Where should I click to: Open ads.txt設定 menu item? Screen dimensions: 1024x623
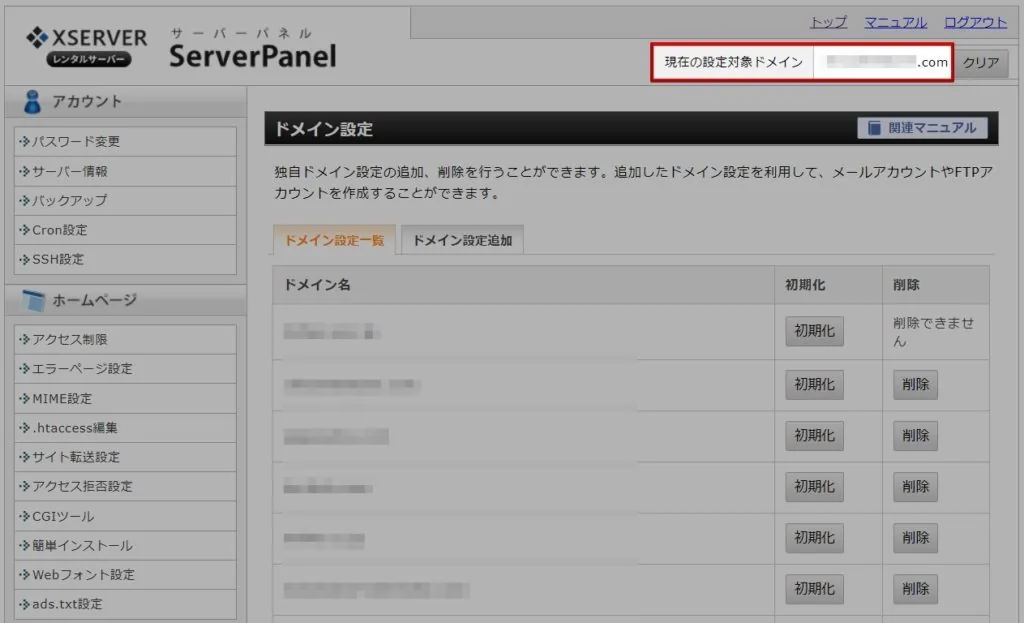125,604
